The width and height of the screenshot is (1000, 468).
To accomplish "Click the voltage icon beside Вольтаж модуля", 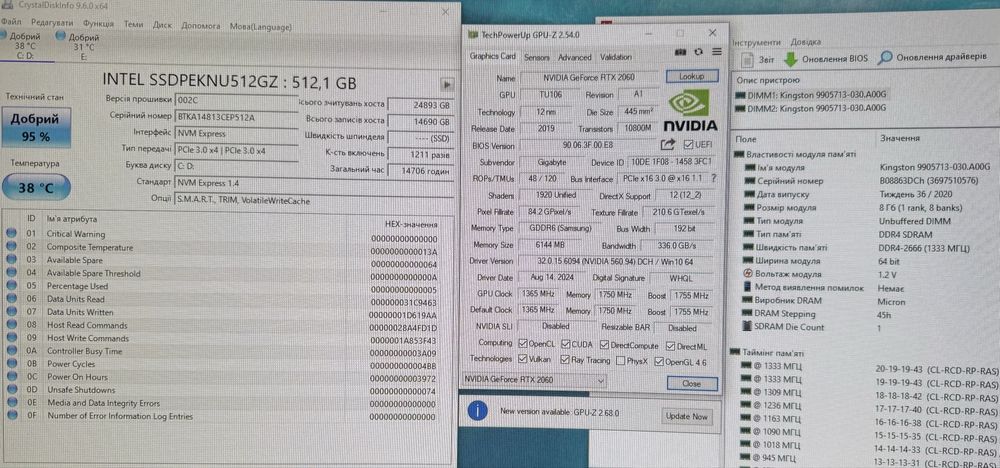I will (x=749, y=274).
